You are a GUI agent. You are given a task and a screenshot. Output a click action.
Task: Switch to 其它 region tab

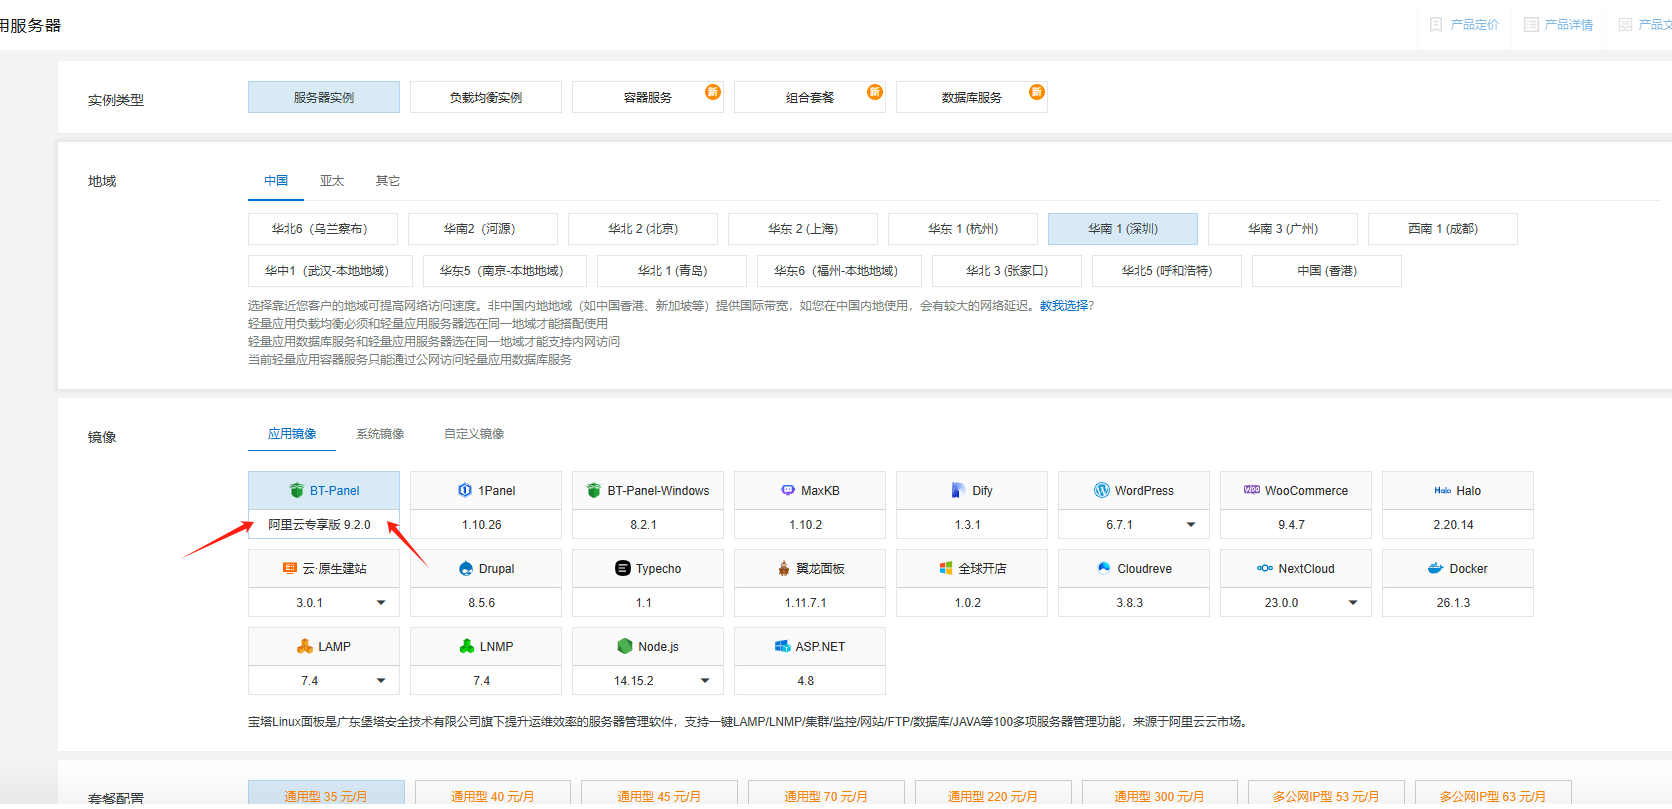[388, 181]
